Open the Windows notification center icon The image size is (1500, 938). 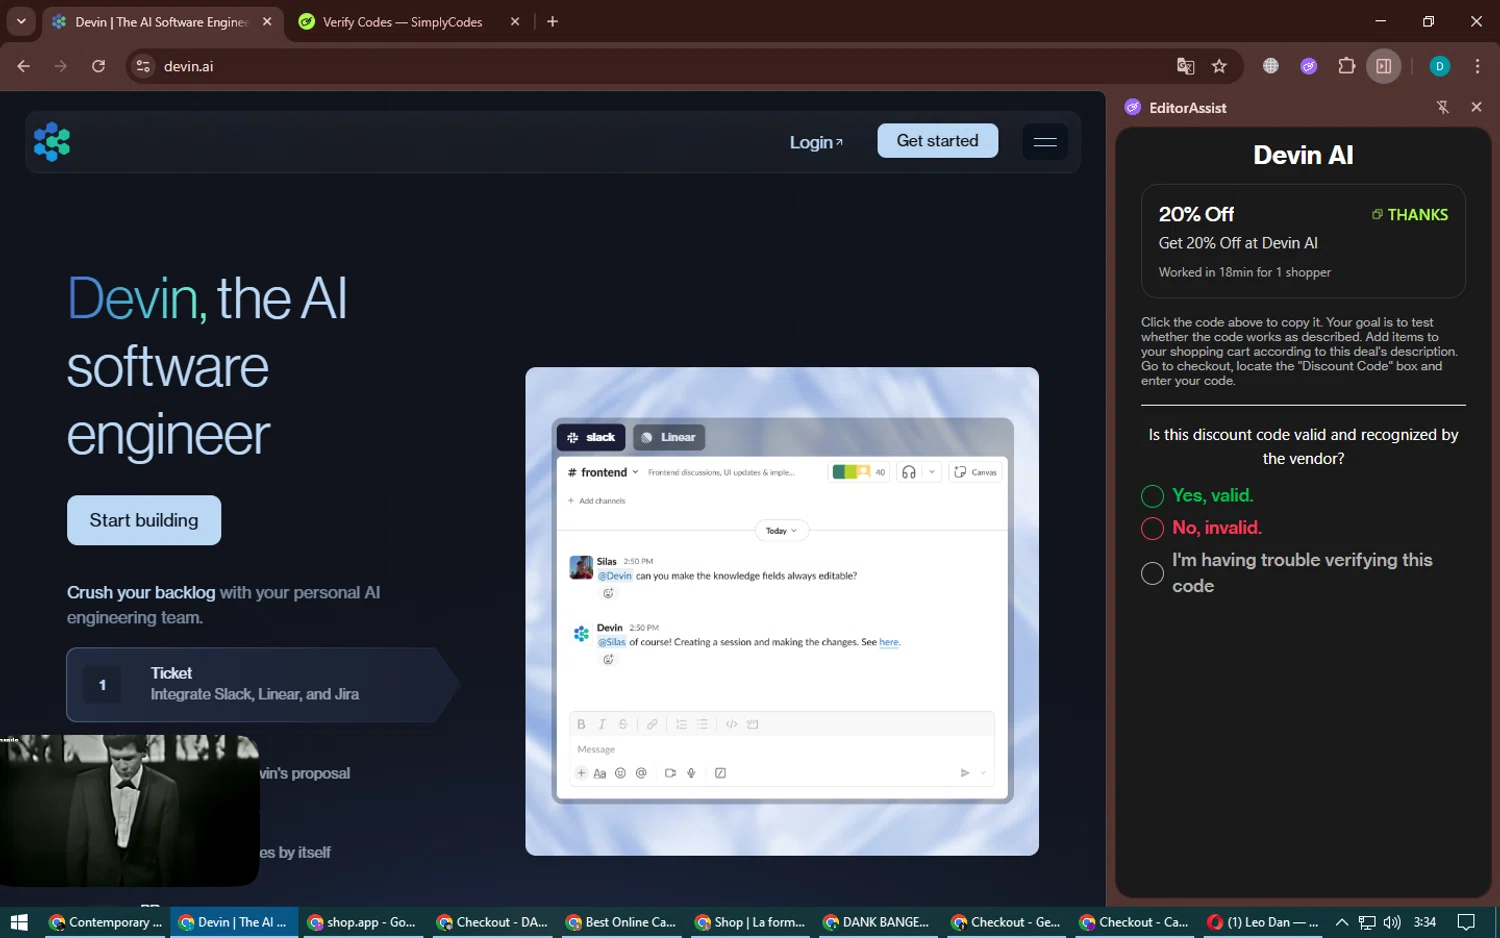point(1466,922)
